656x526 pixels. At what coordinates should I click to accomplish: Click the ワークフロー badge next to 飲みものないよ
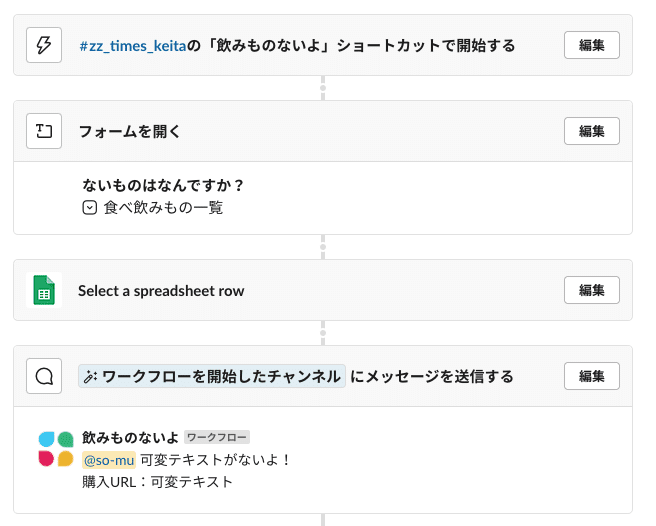tap(217, 437)
